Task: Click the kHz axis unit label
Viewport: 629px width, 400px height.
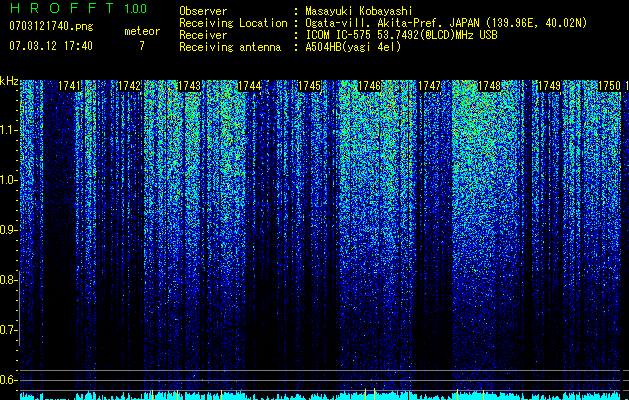Action: click(9, 81)
